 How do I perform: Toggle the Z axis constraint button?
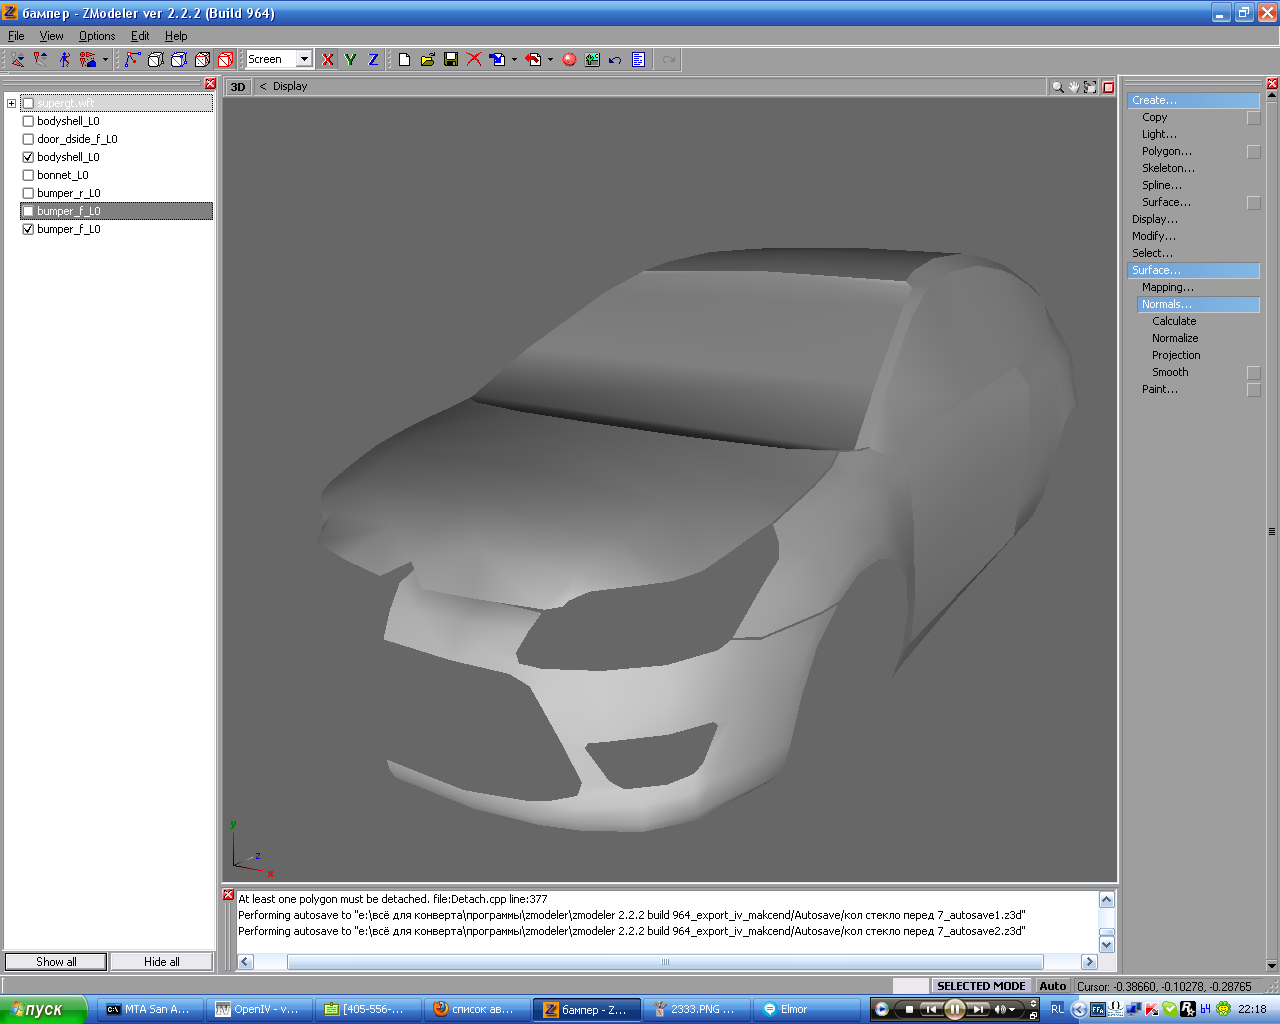(373, 60)
